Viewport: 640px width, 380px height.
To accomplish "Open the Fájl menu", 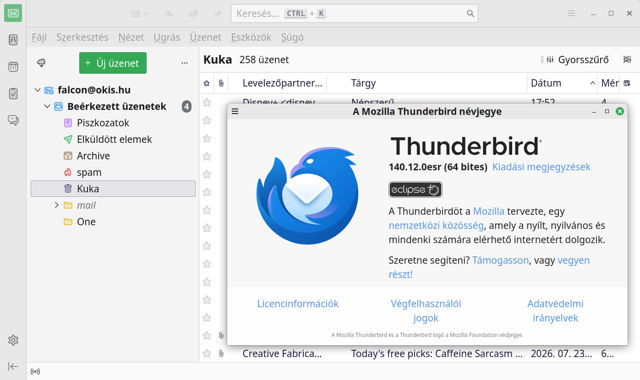I will click(x=39, y=37).
